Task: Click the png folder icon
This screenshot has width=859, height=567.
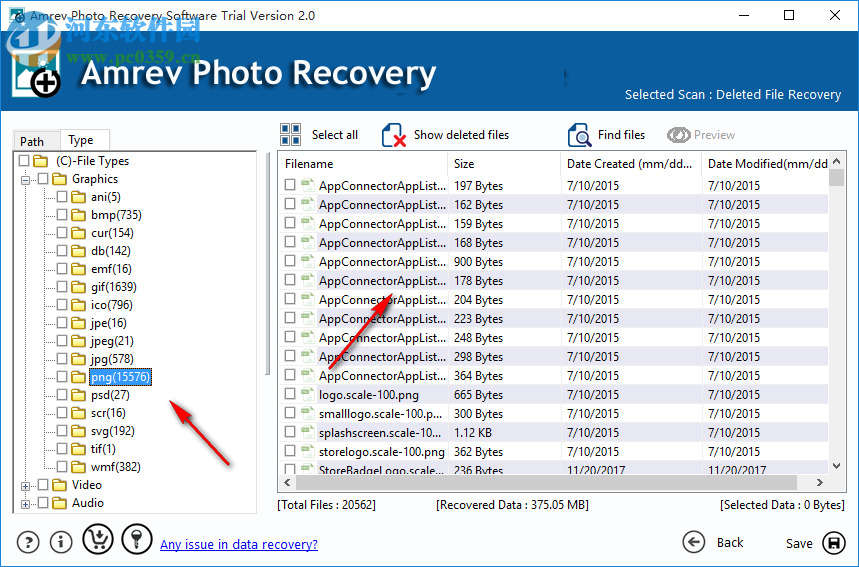Action: click(79, 377)
